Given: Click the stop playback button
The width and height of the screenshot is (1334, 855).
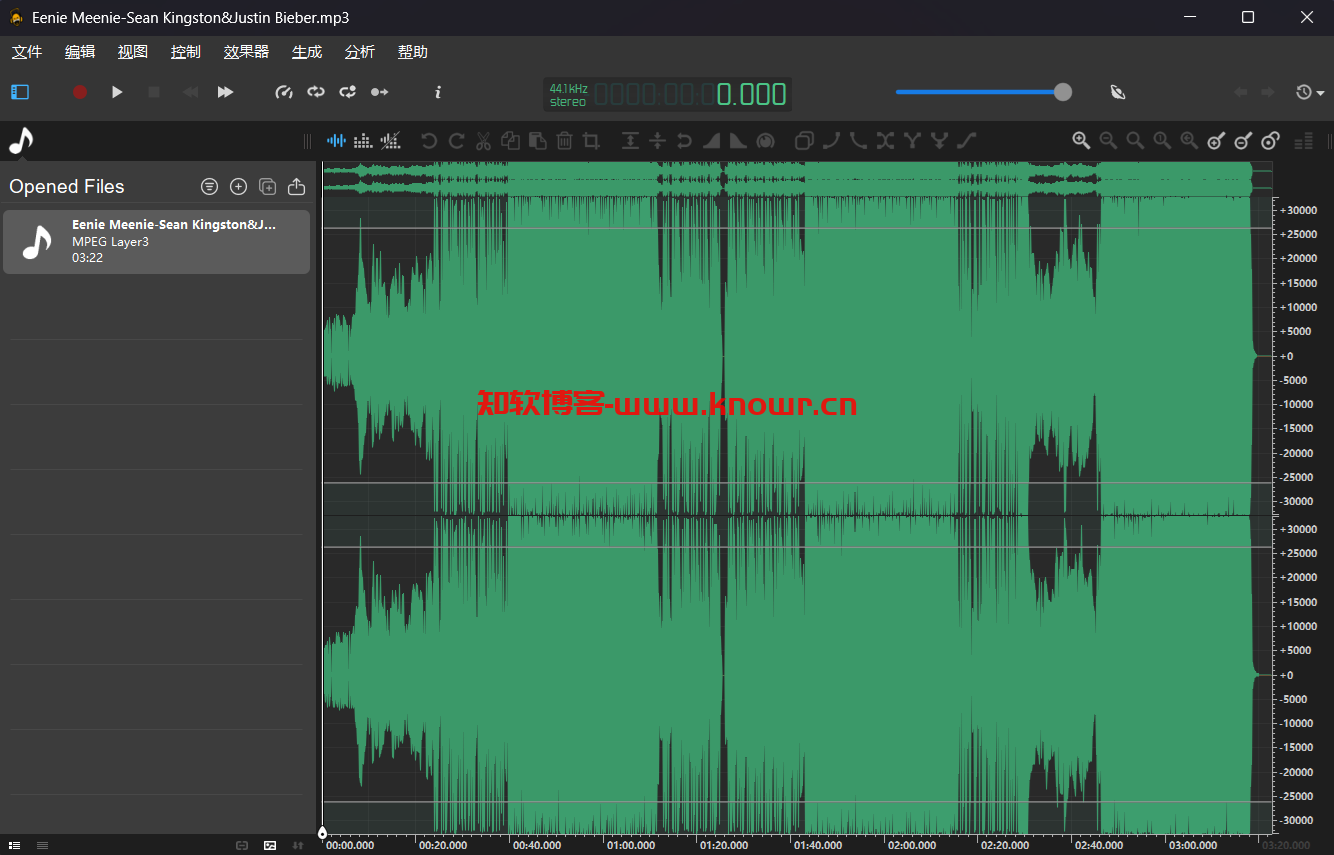Looking at the screenshot, I should coord(154,92).
